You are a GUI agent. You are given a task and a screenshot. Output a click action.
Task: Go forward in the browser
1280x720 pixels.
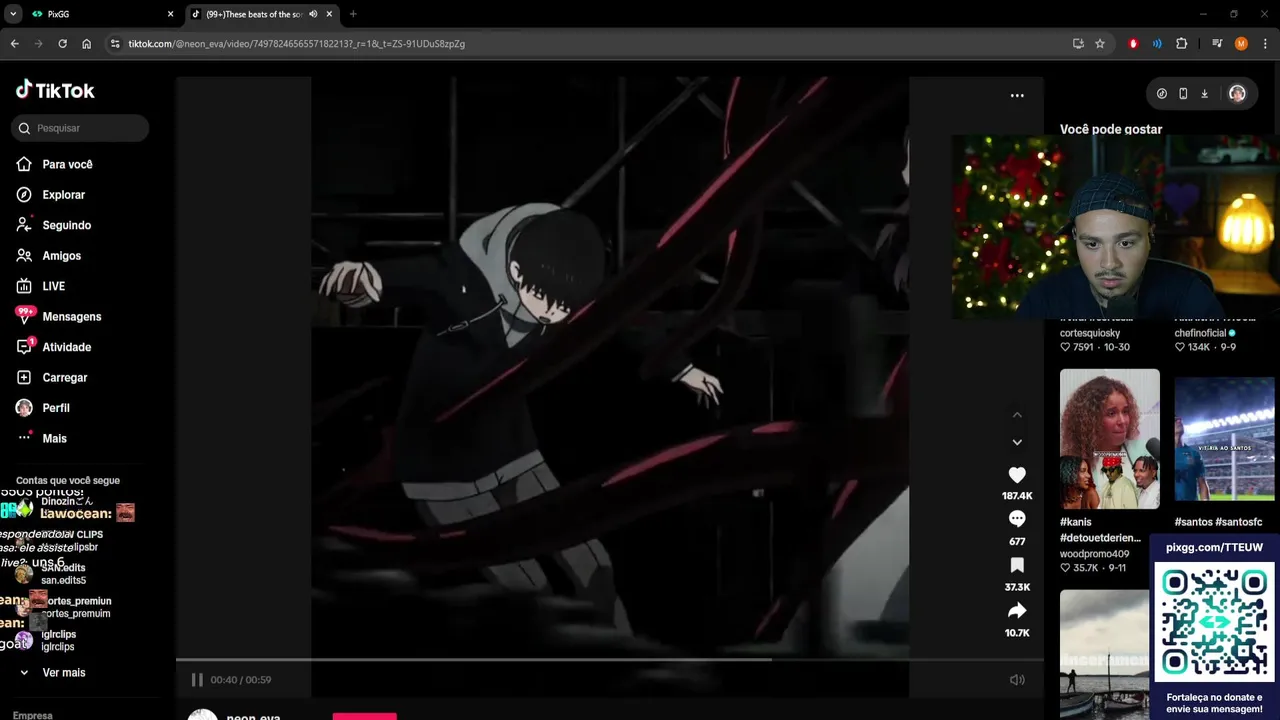coord(38,44)
